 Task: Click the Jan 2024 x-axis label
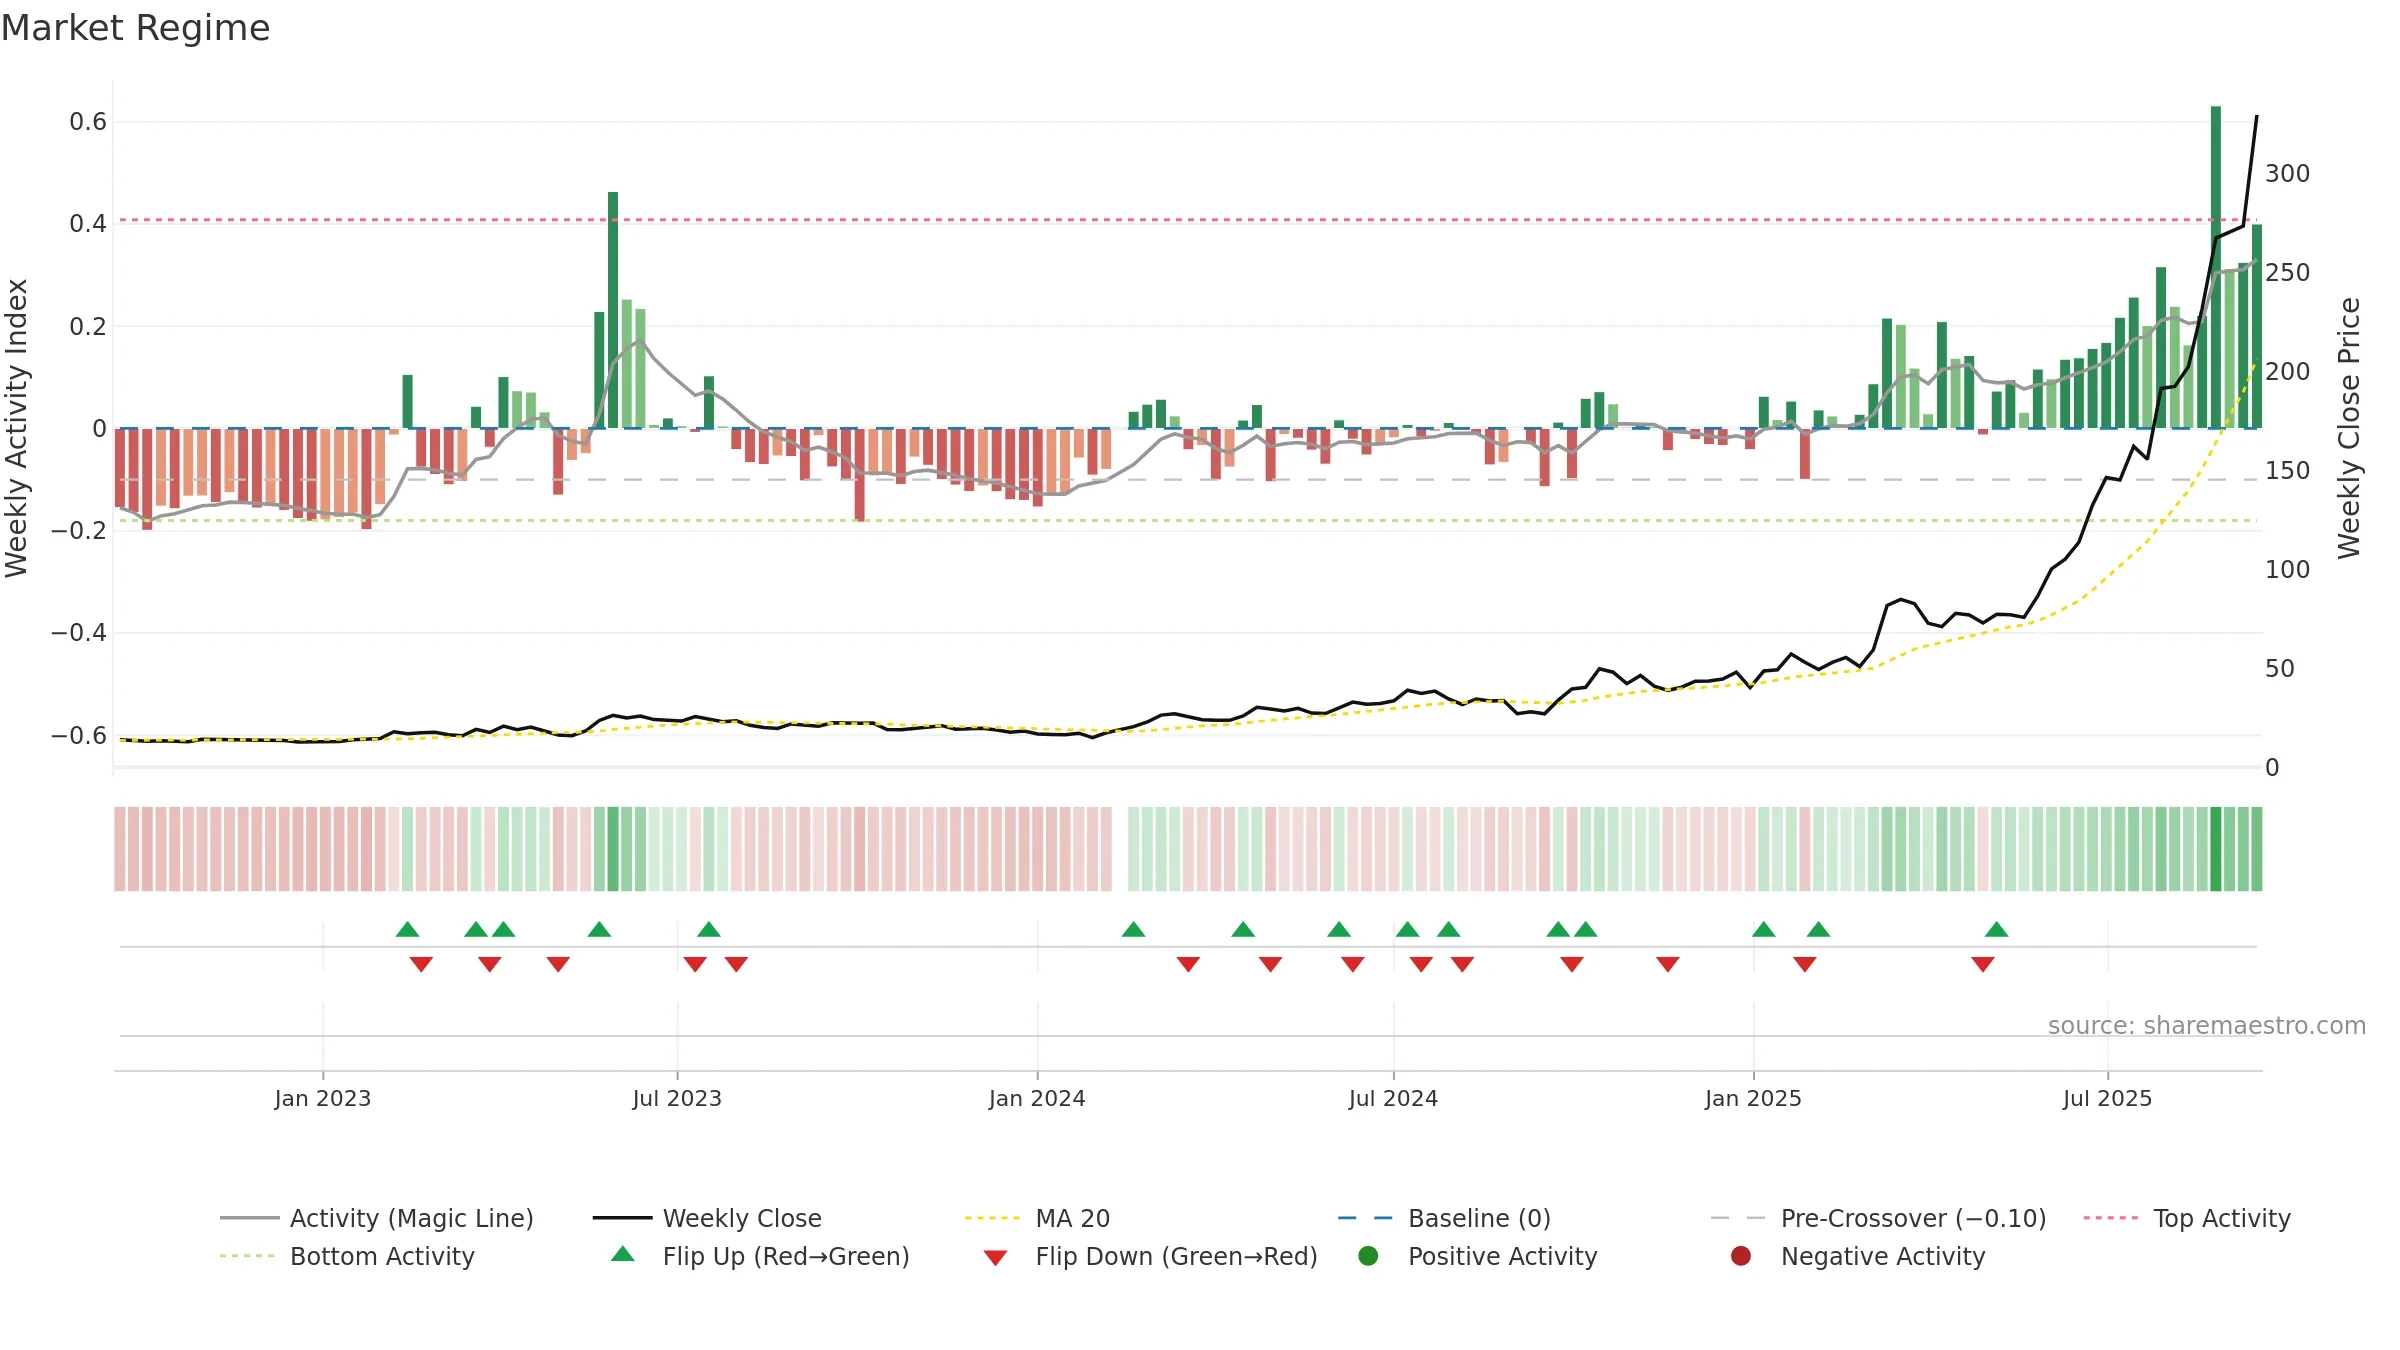[x=1037, y=1098]
